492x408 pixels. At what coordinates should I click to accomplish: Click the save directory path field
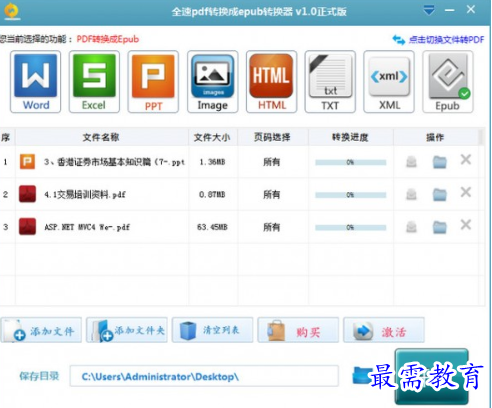pyautogui.click(x=204, y=376)
